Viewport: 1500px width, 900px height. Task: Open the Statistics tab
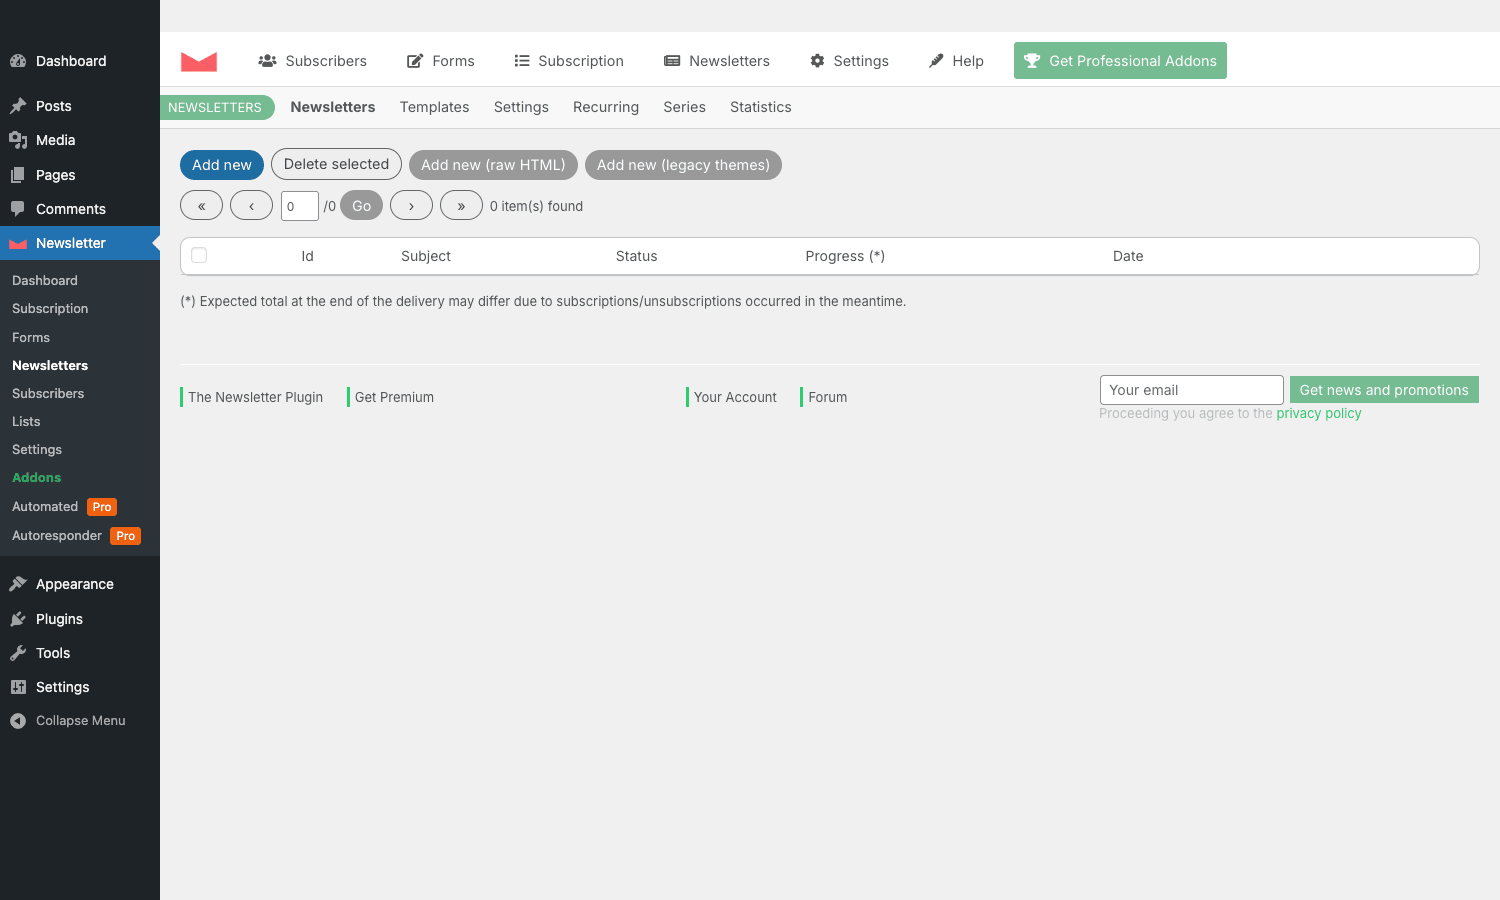[x=760, y=107]
